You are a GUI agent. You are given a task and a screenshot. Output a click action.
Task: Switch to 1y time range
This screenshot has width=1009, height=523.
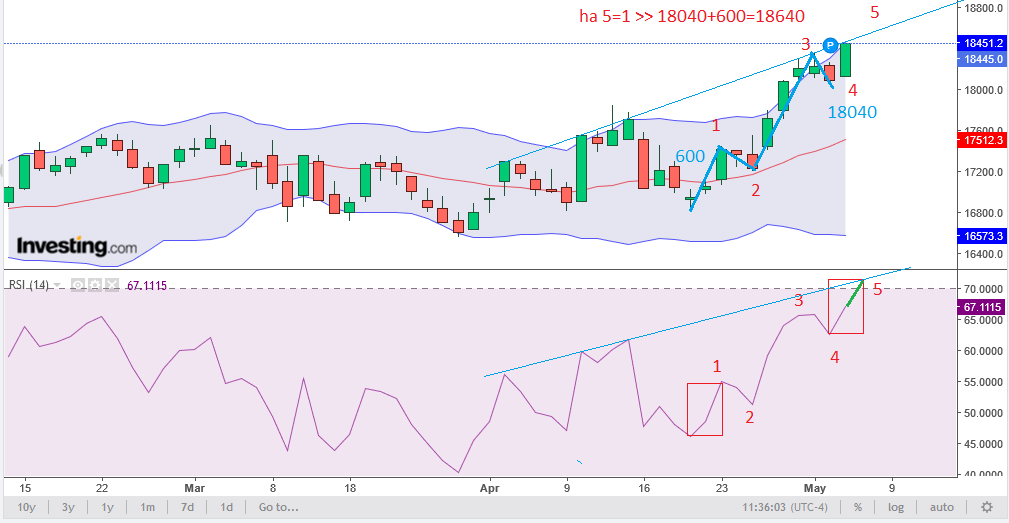pyautogui.click(x=108, y=507)
